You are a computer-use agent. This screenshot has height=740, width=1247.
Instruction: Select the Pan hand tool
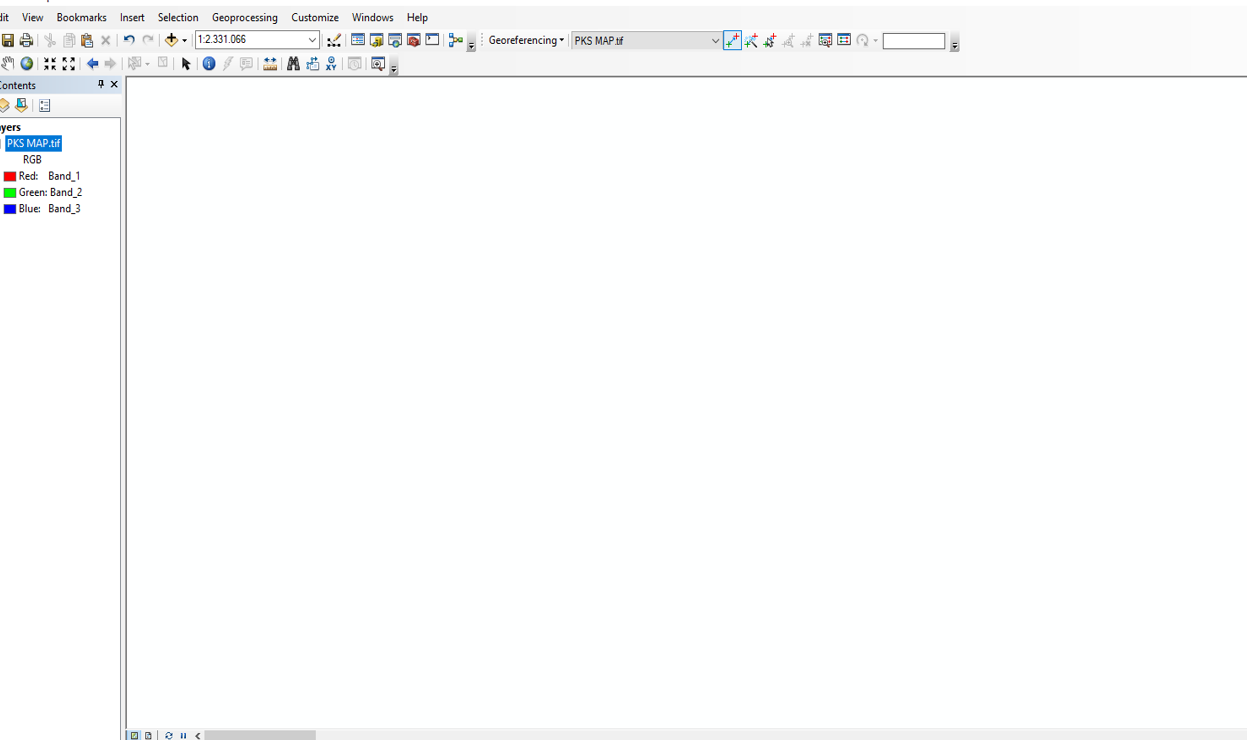pyautogui.click(x=8, y=64)
